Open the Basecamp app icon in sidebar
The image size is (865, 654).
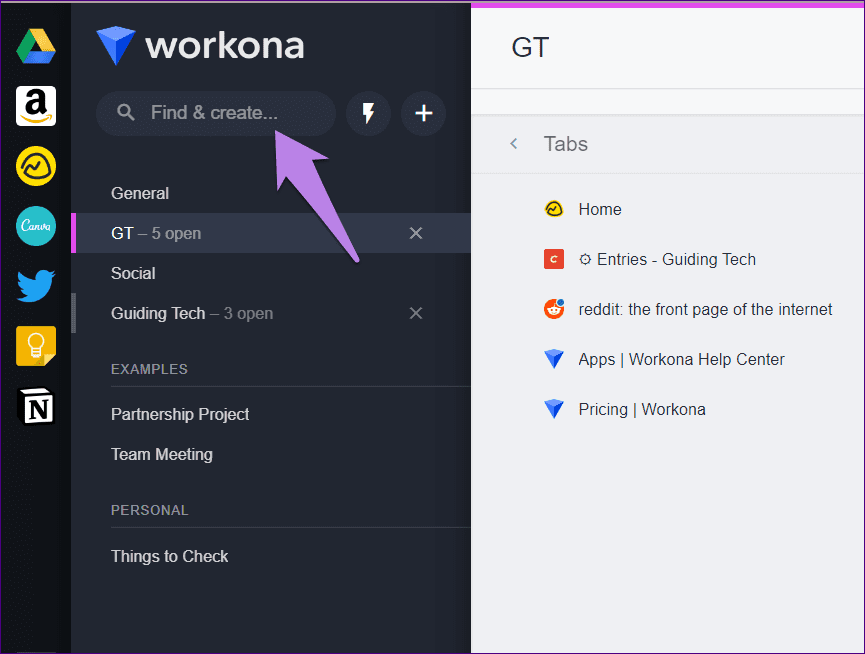tap(36, 166)
